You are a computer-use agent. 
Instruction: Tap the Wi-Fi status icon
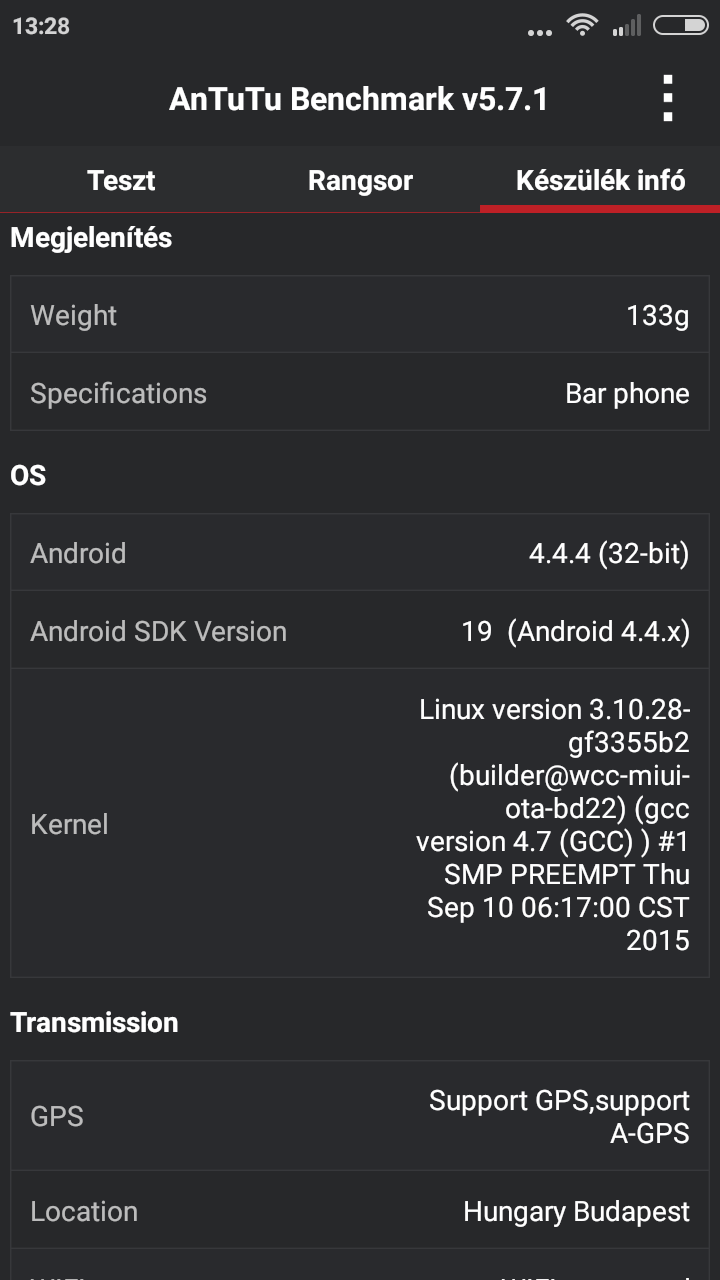(x=581, y=26)
